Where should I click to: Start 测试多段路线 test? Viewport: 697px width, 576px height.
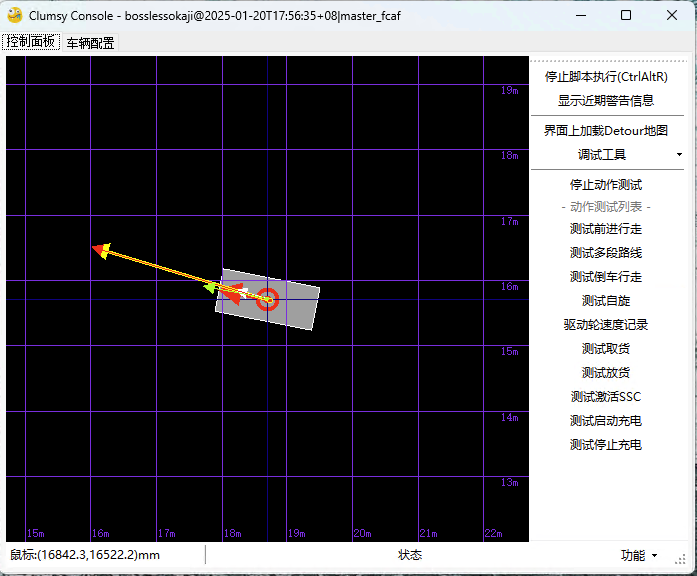[606, 252]
